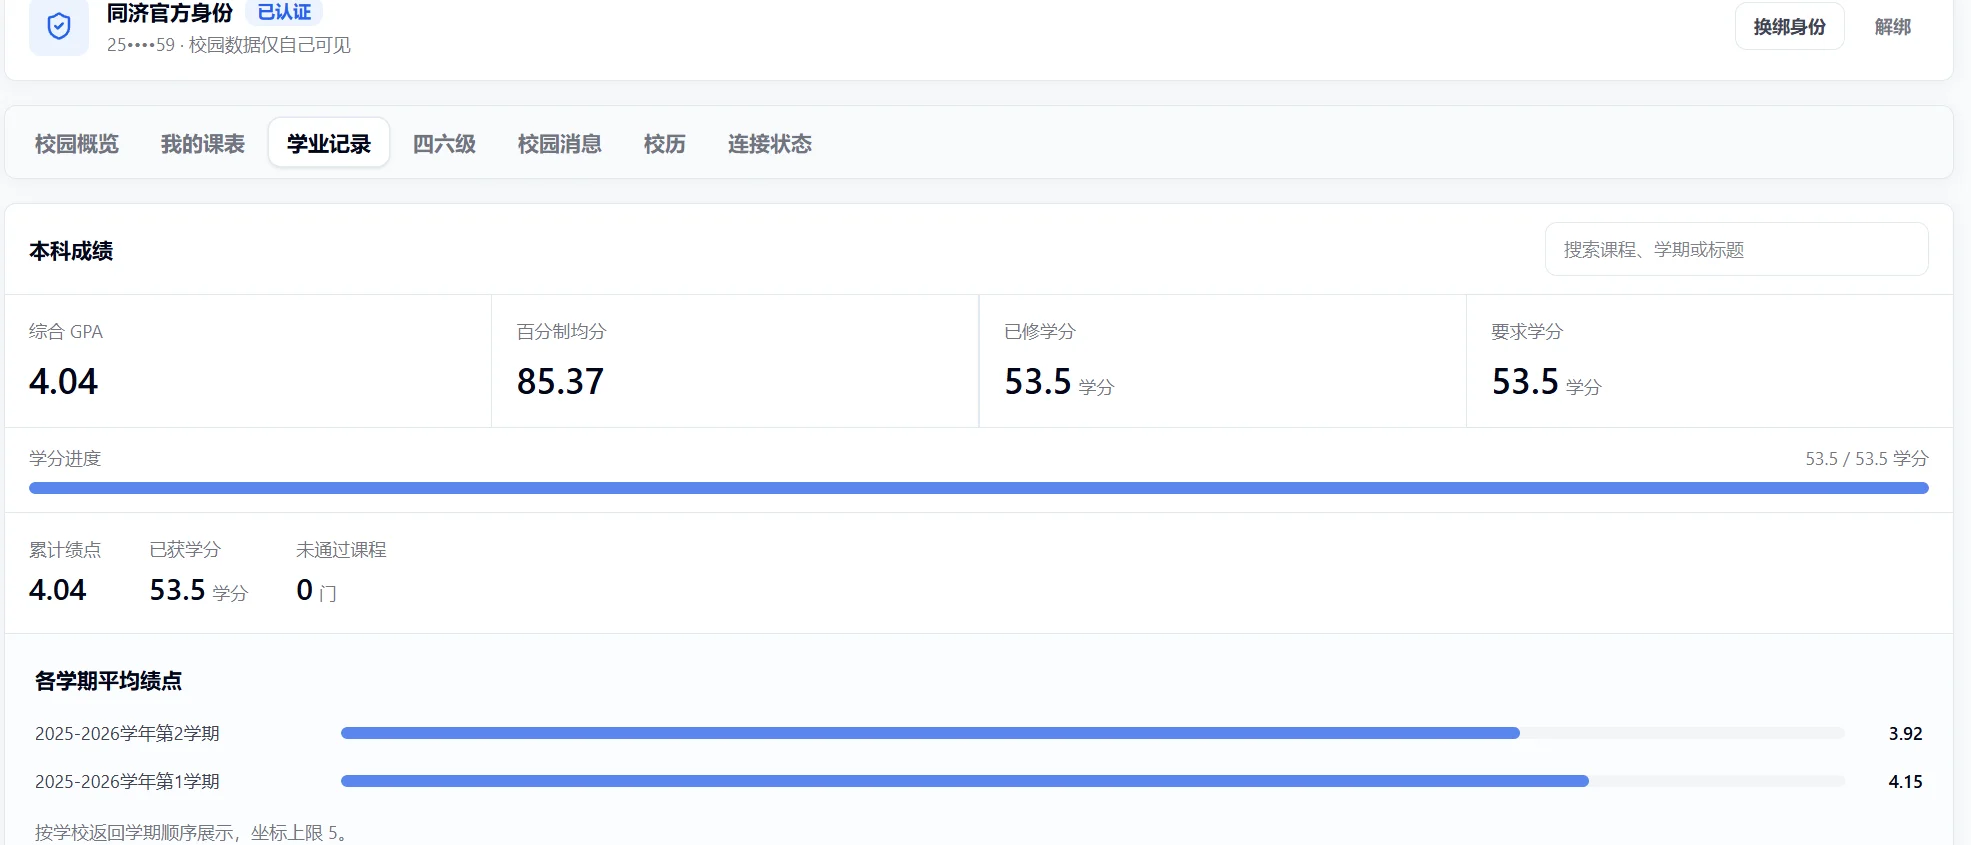1971x845 pixels.
Task: Go to 校园消息 tab
Action: coord(560,144)
